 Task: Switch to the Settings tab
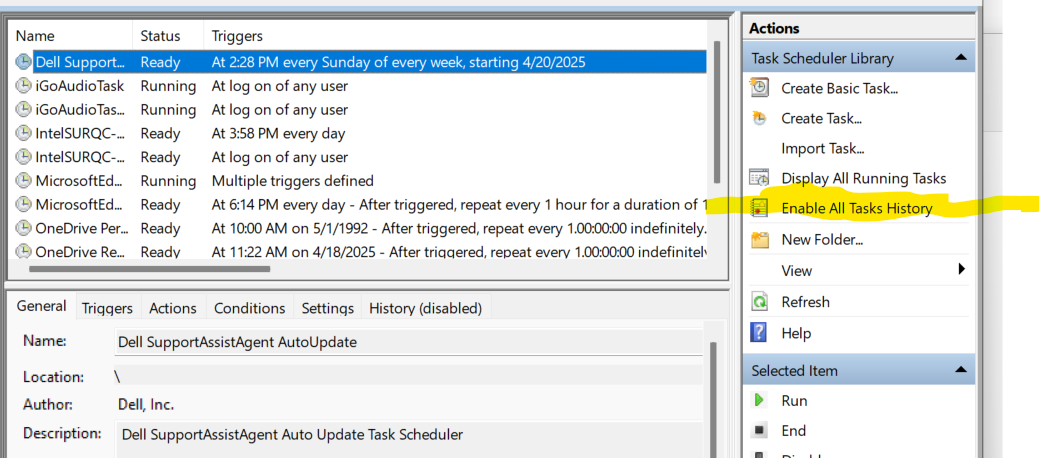coord(327,309)
